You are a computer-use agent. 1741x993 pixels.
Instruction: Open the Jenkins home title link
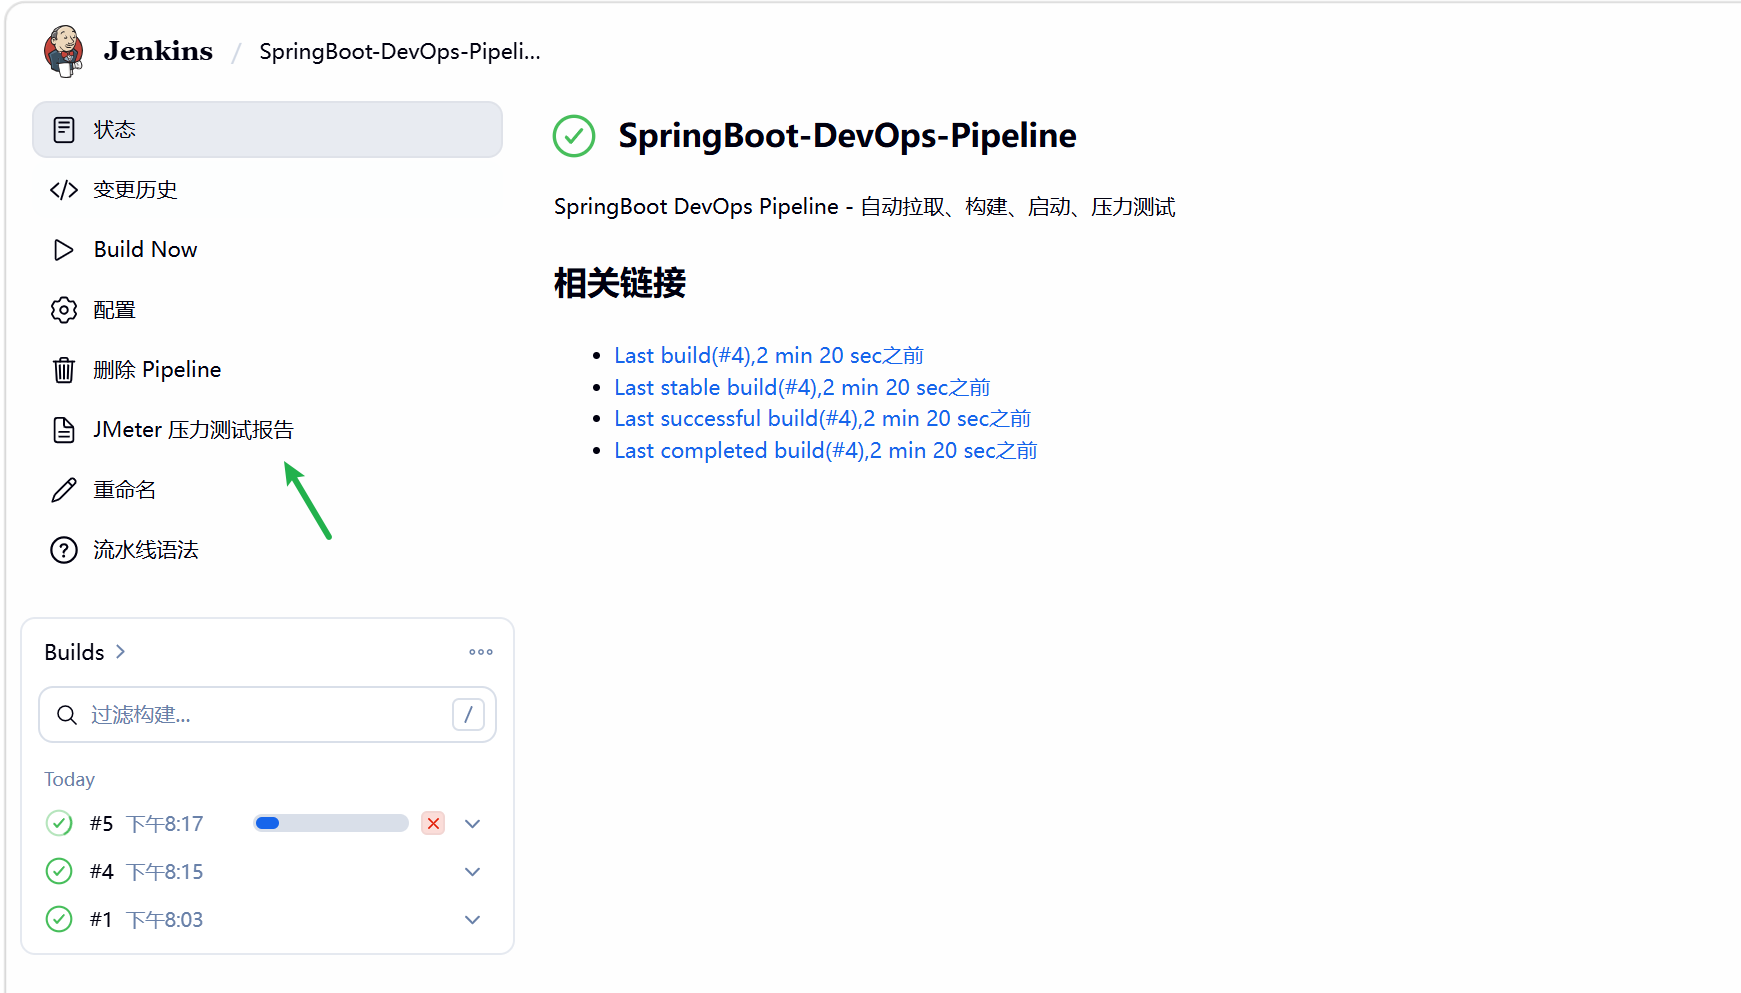(x=158, y=51)
